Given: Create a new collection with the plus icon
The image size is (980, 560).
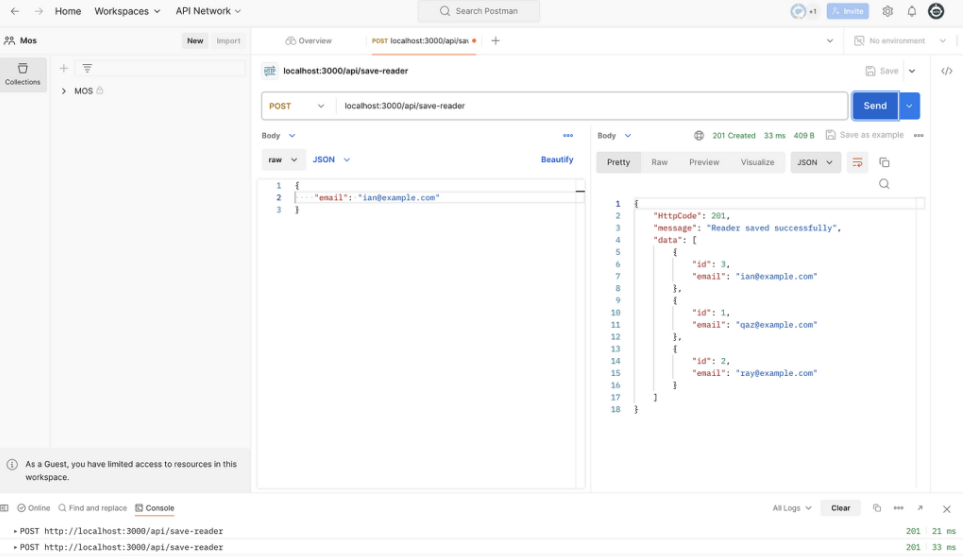Looking at the screenshot, I should click(64, 69).
